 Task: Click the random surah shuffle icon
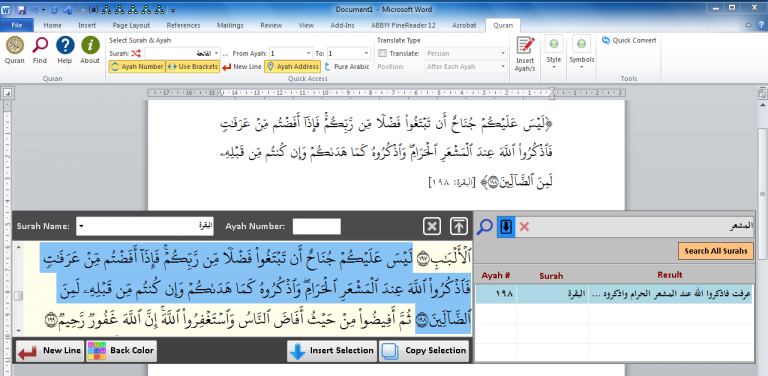coord(136,53)
